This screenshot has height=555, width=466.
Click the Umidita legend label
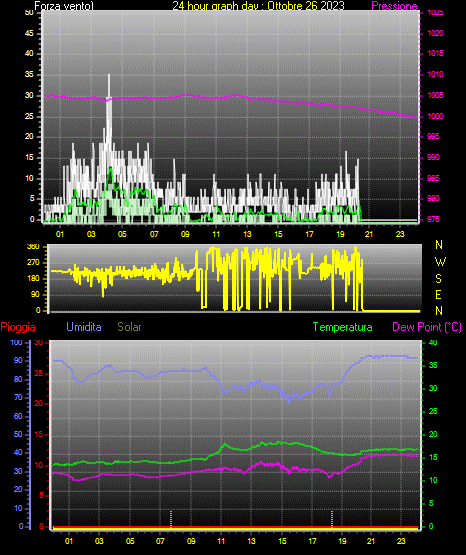point(84,327)
